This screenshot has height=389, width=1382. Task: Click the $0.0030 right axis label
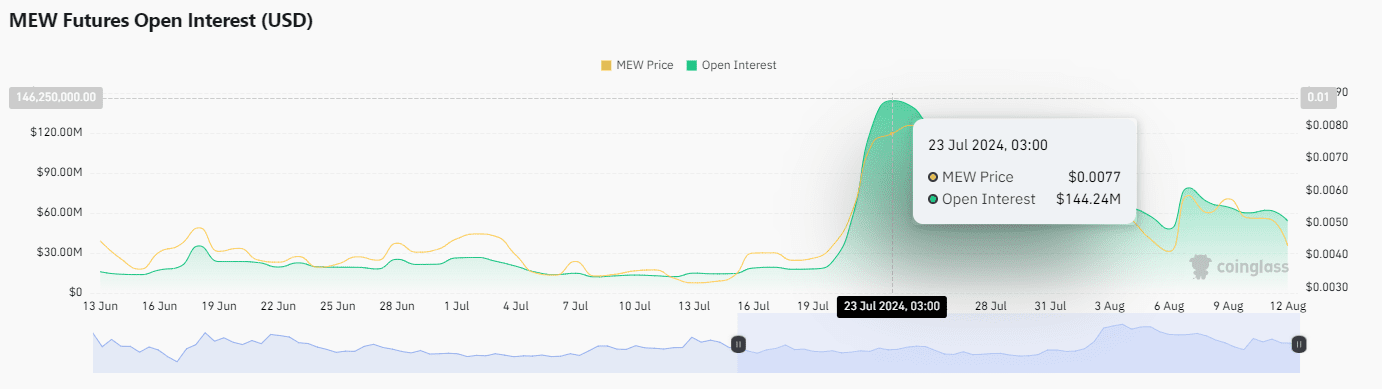(1327, 287)
